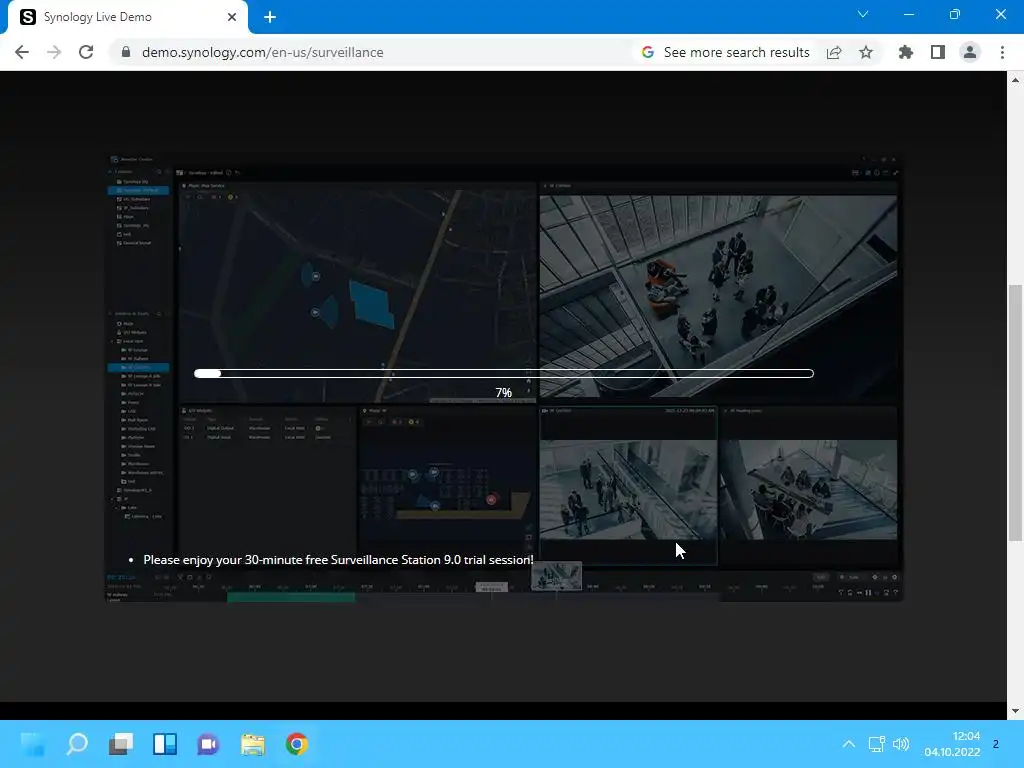1024x768 pixels.
Task: Open the network status tray icon
Action: click(876, 744)
